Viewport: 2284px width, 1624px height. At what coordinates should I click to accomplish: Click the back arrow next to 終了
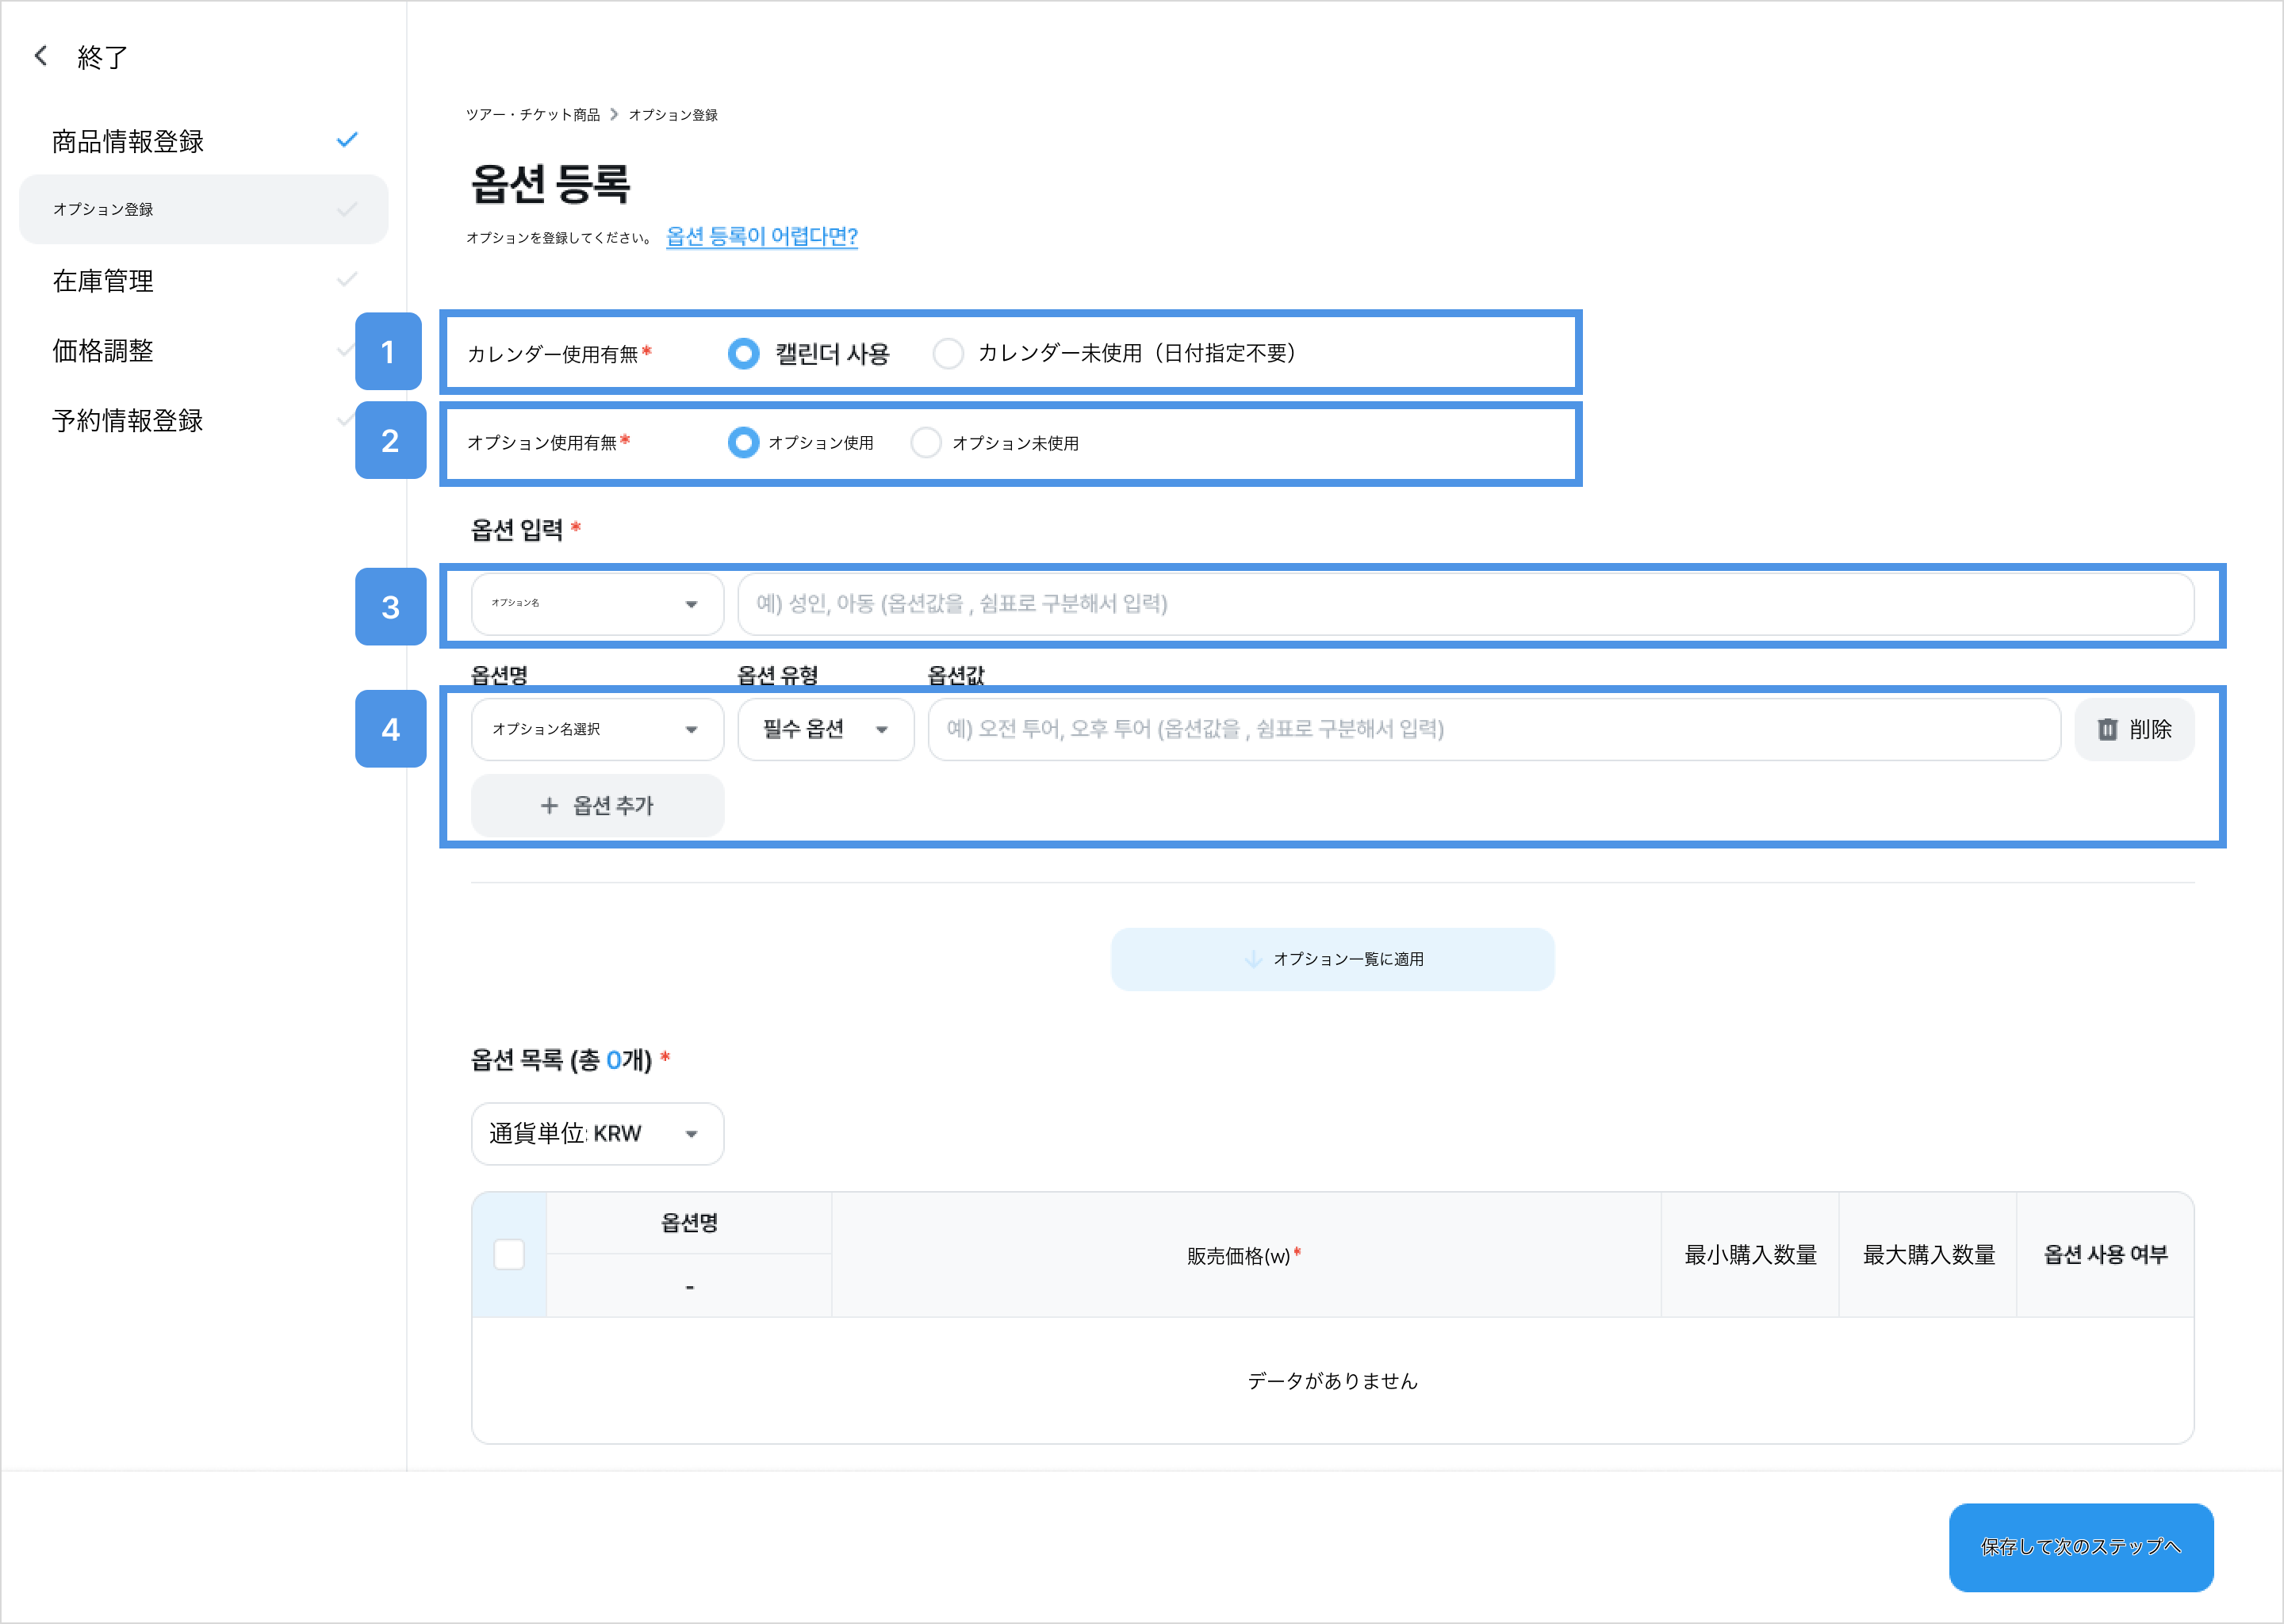click(41, 56)
